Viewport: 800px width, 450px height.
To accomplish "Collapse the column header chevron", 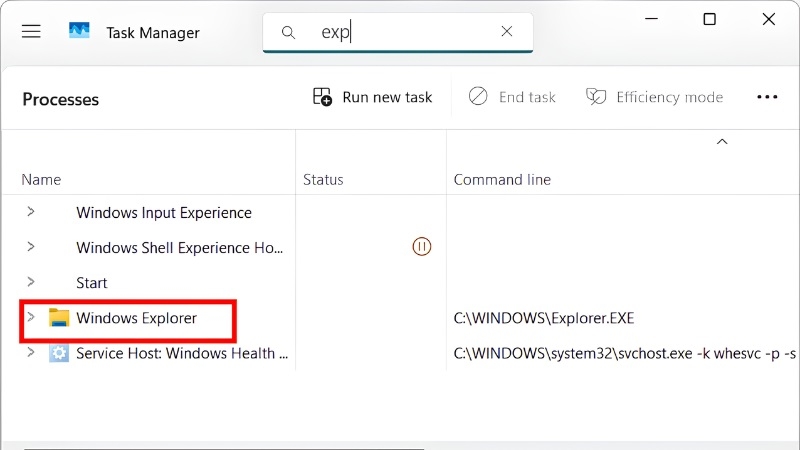I will 722,141.
